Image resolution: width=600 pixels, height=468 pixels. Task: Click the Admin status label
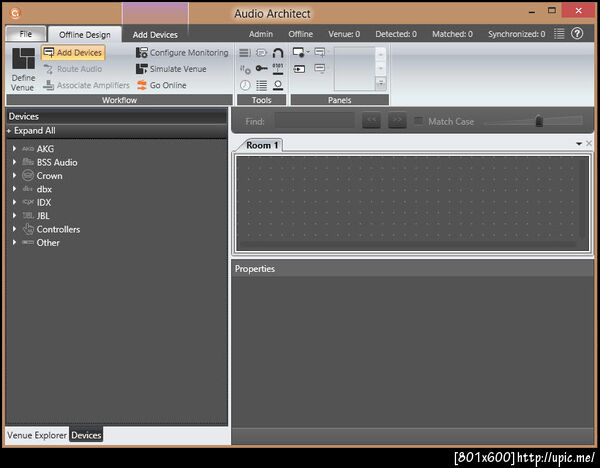click(261, 34)
